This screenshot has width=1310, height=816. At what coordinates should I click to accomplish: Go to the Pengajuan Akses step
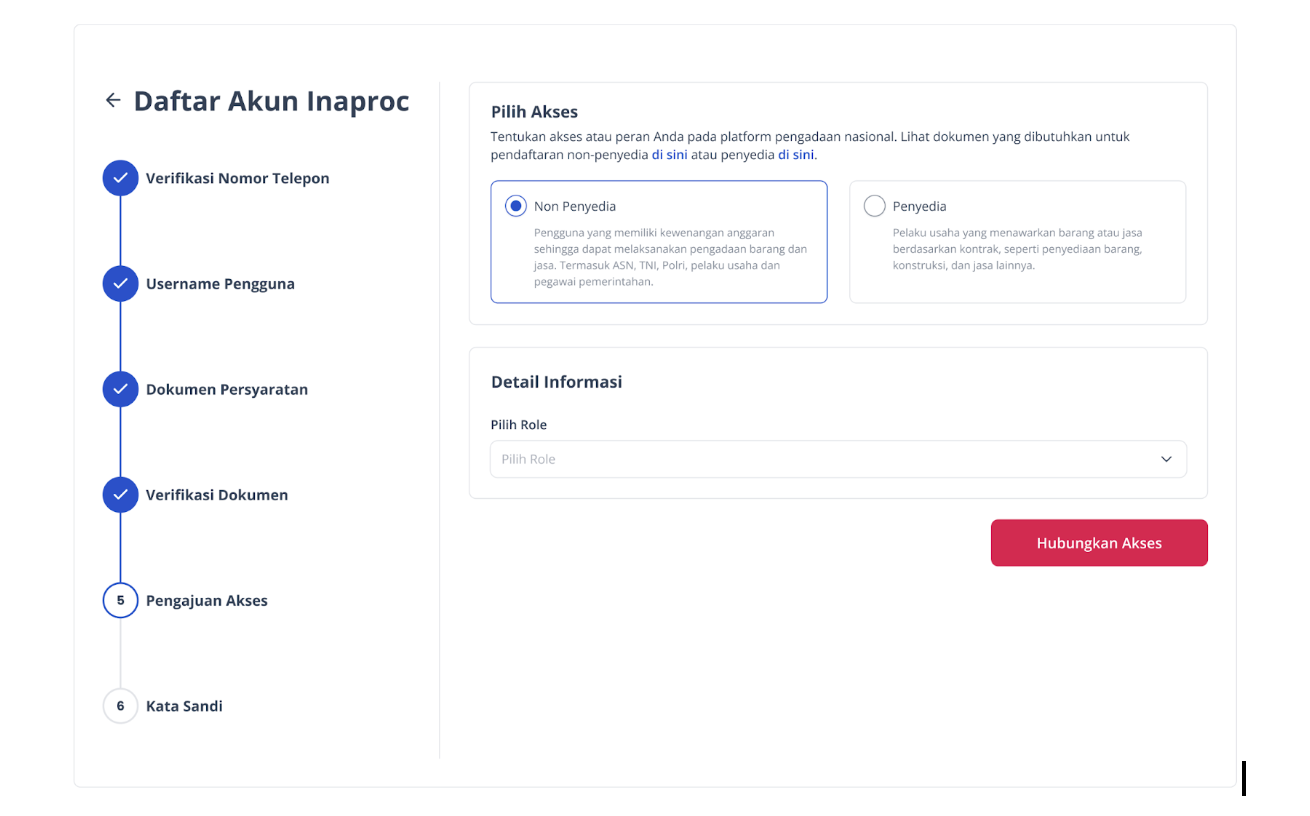207,600
